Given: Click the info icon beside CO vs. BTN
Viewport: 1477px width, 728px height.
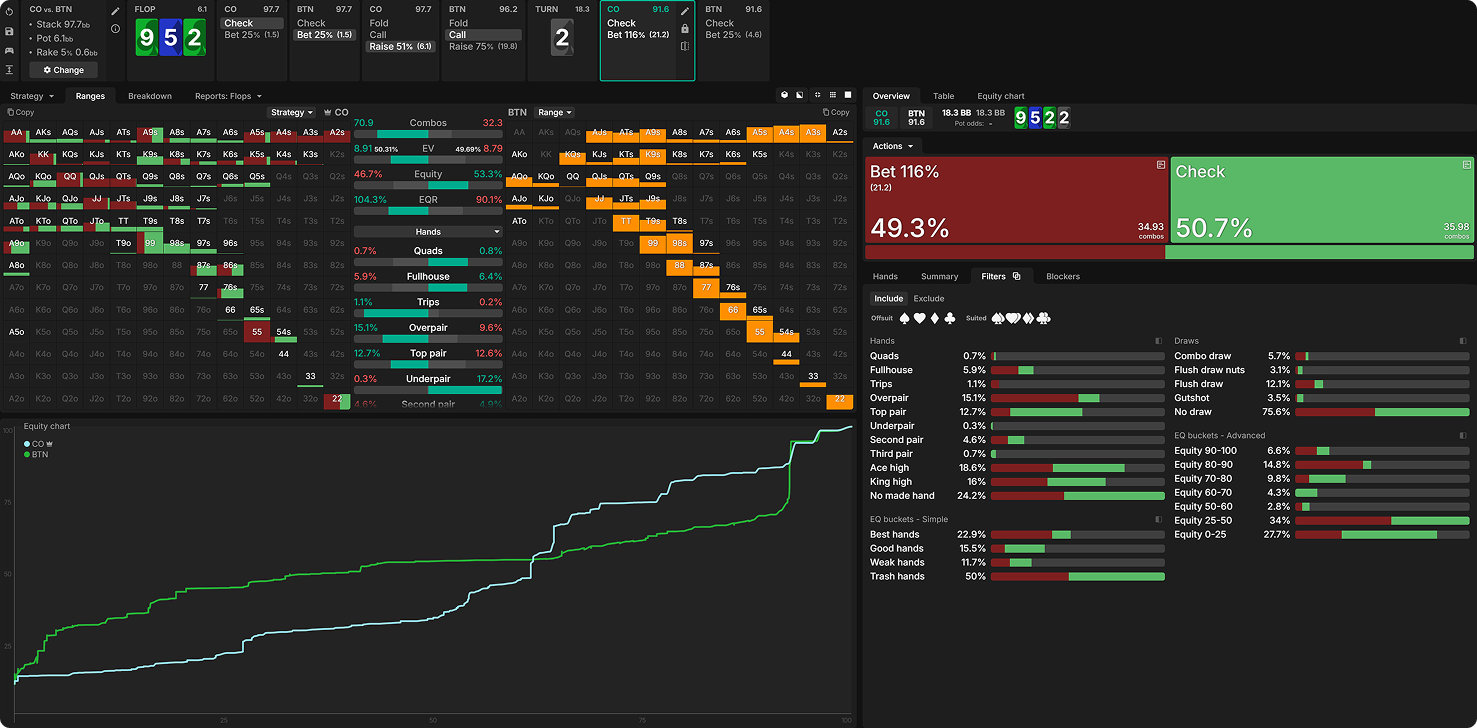Looking at the screenshot, I should click(115, 29).
